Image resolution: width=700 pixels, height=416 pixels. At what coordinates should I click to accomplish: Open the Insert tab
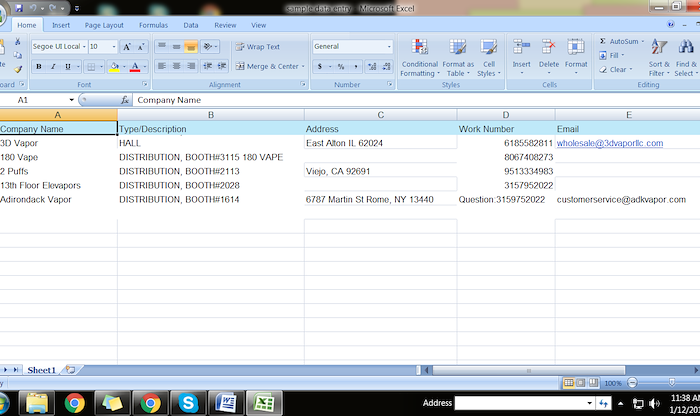point(61,25)
